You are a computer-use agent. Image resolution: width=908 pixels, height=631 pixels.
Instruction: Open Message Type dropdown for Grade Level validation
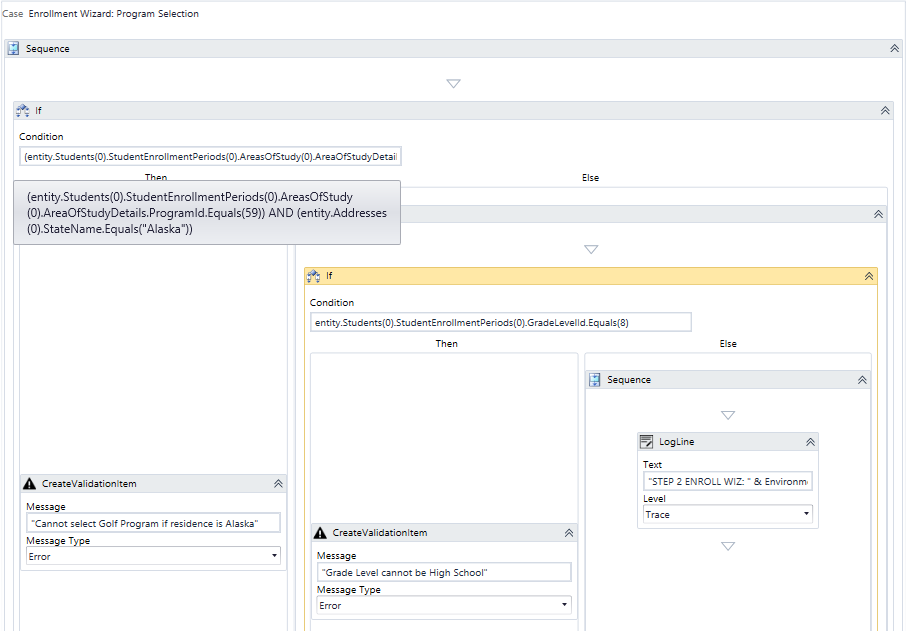coord(564,604)
